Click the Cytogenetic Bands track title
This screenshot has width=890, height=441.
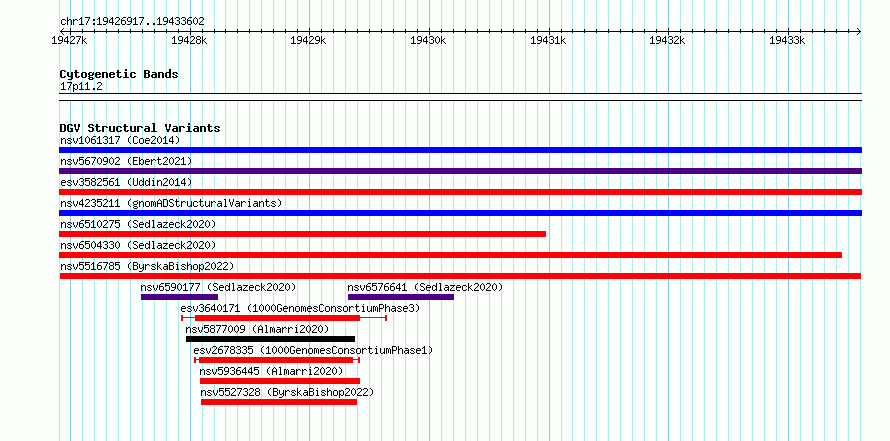tap(119, 74)
